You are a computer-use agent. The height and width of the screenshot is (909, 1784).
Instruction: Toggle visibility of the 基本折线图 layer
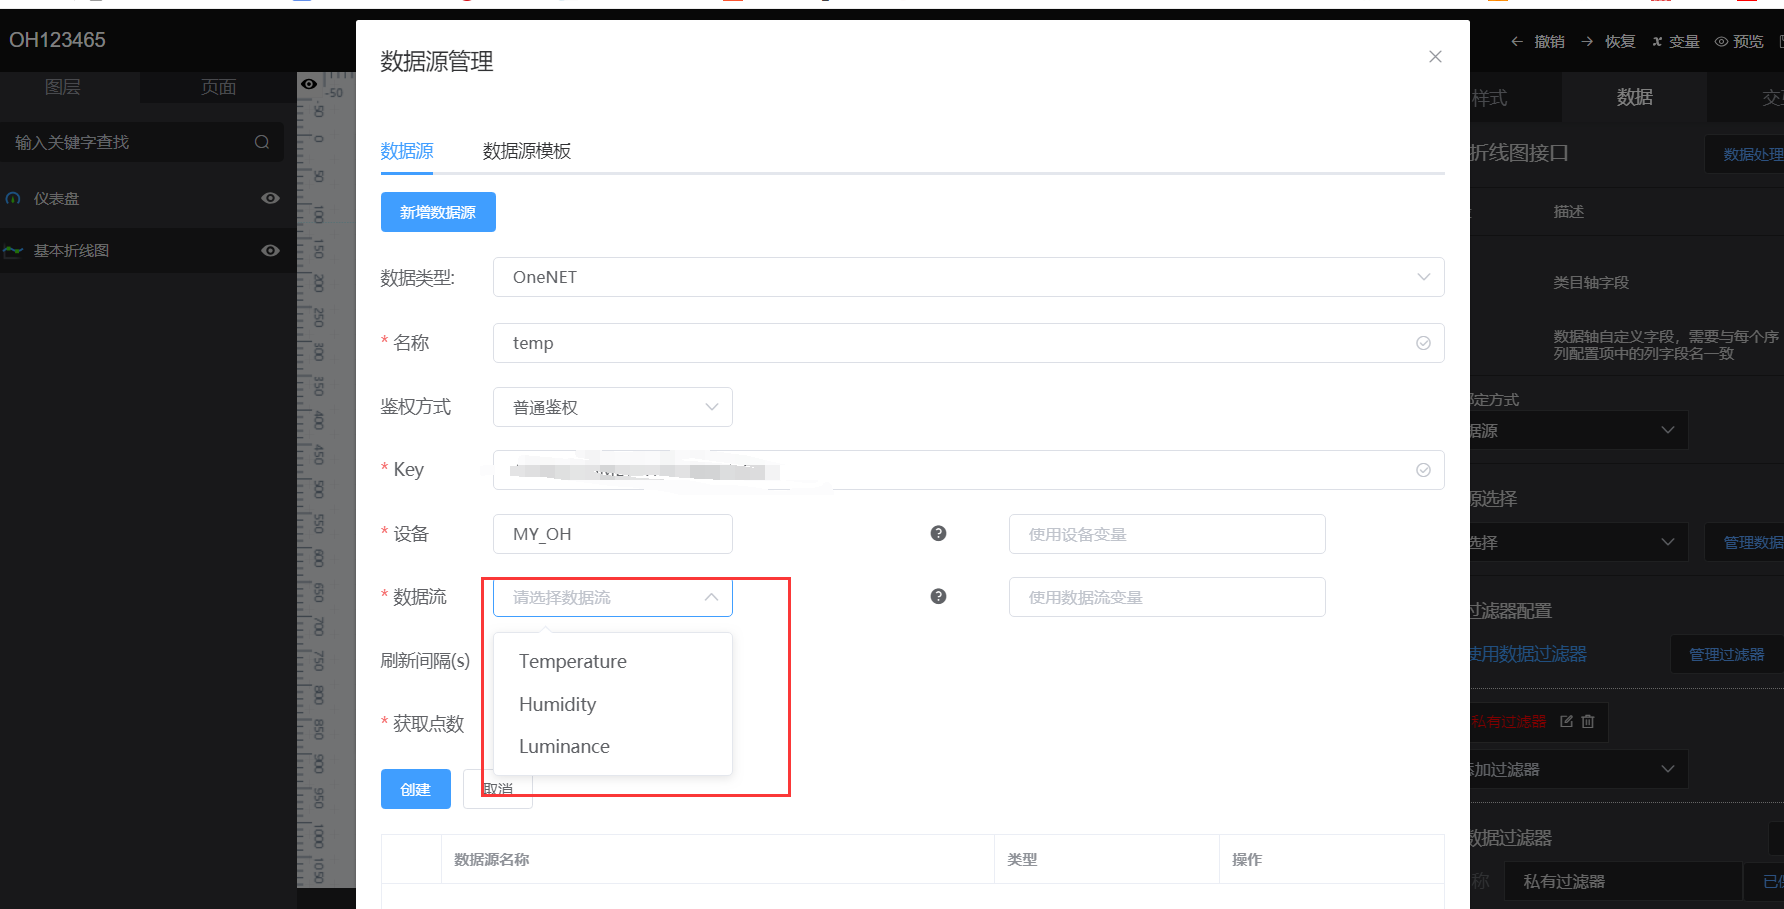tap(270, 250)
